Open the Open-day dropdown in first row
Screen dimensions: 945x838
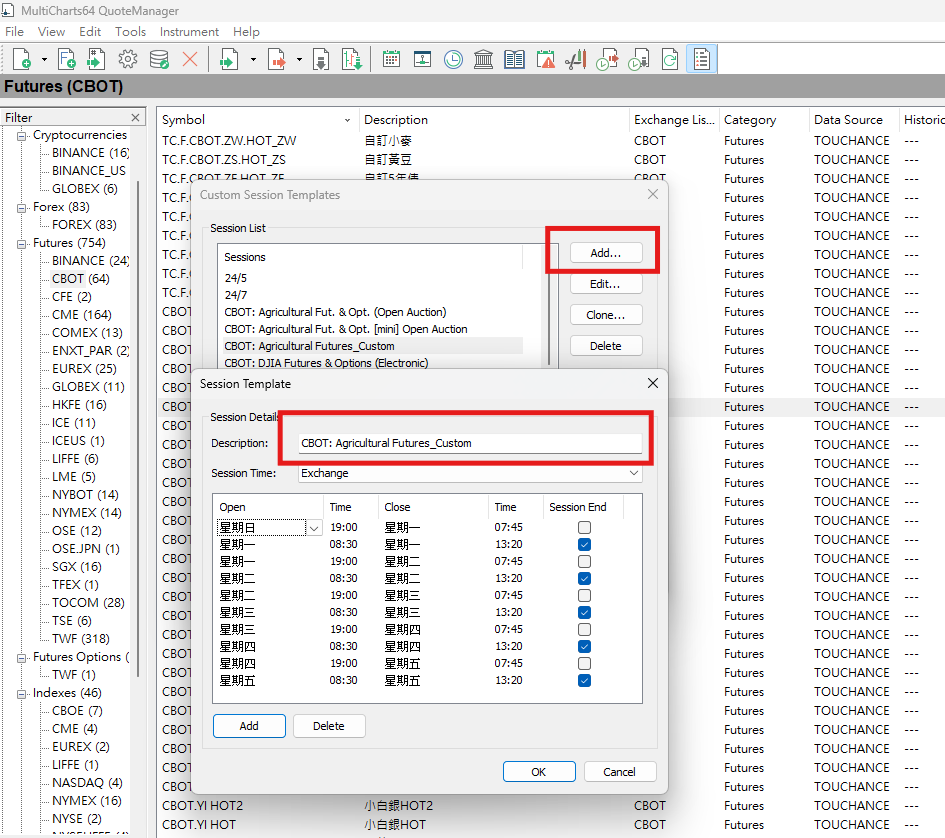315,527
